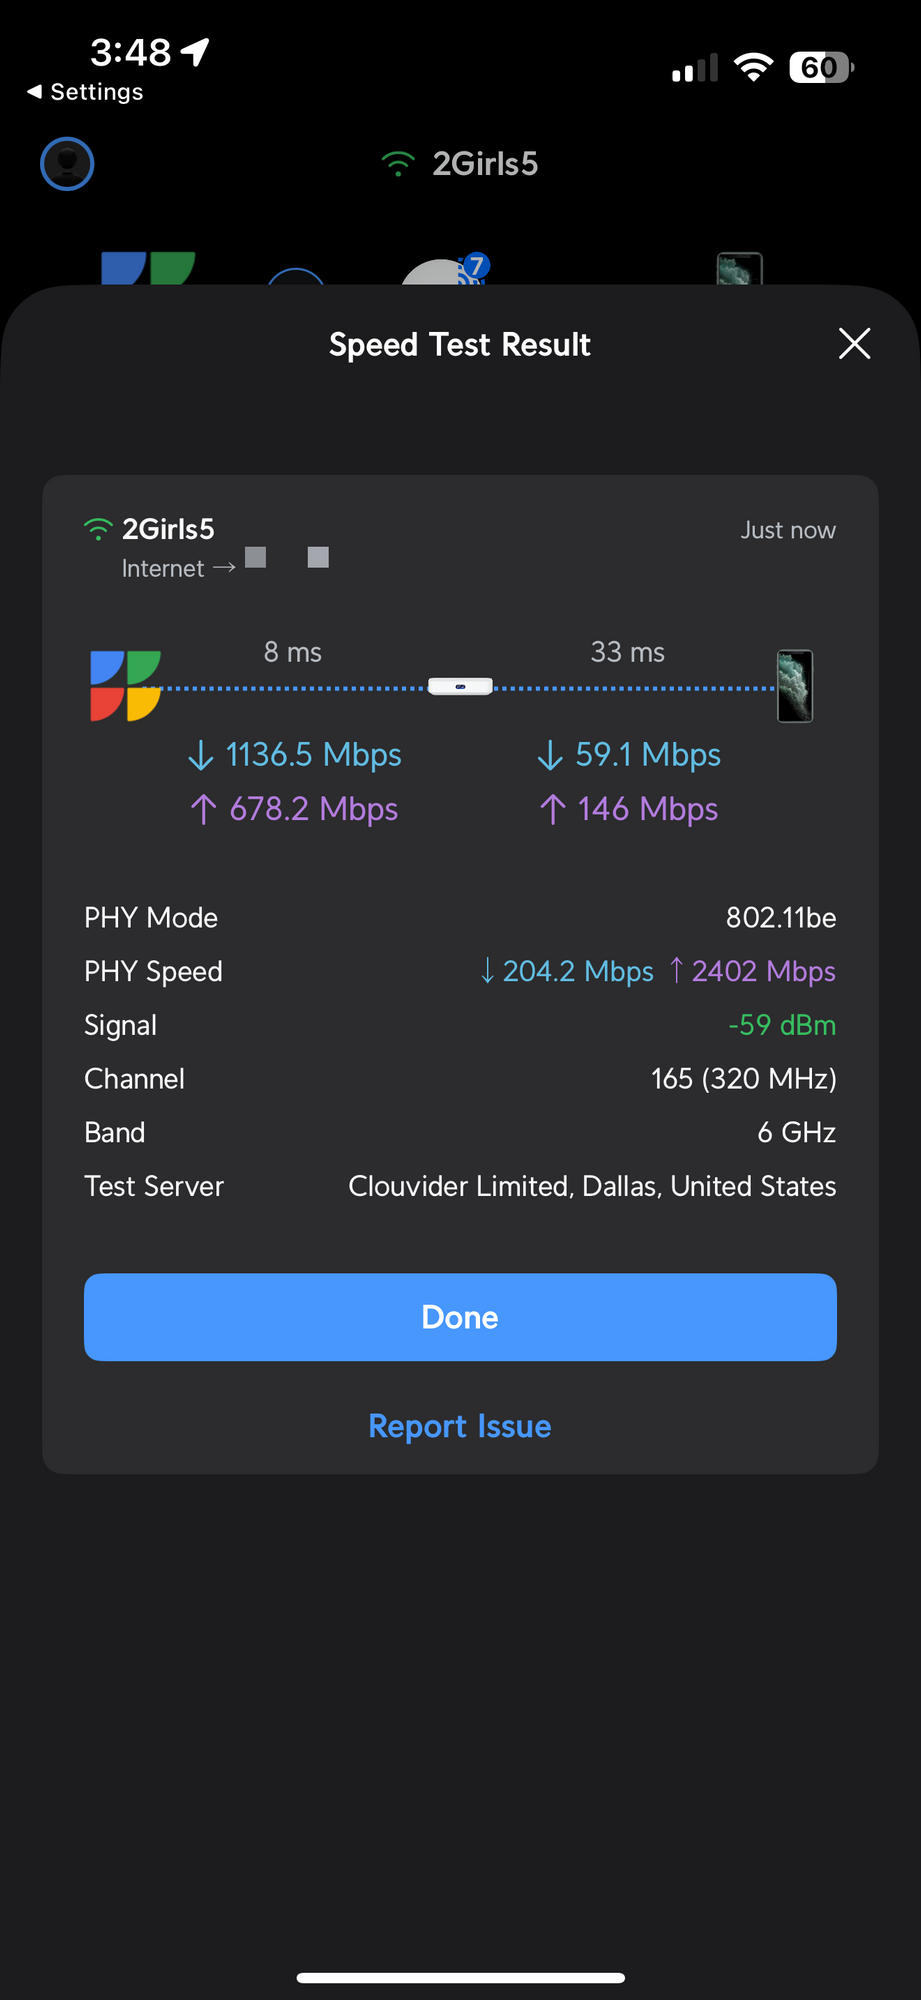Go back to Settings

[x=86, y=92]
